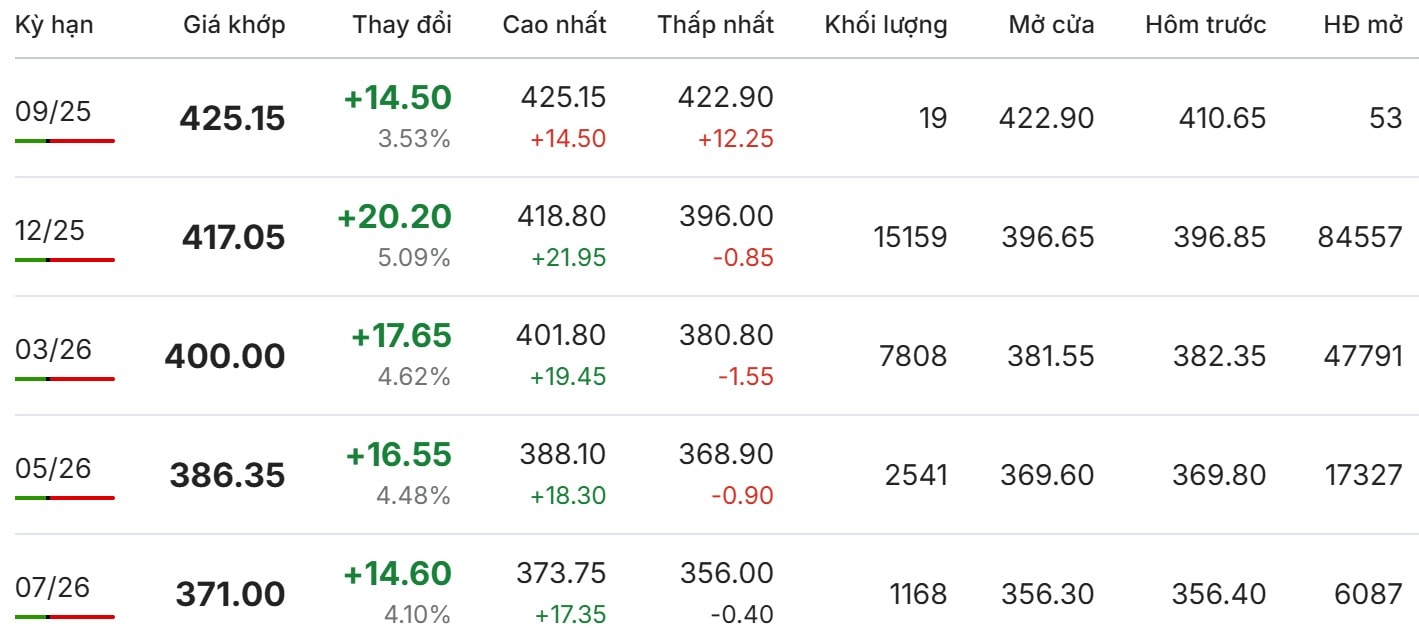Viewport: 1419px width, 639px height.
Task: Select the 07/26 contract term
Action: (53, 587)
